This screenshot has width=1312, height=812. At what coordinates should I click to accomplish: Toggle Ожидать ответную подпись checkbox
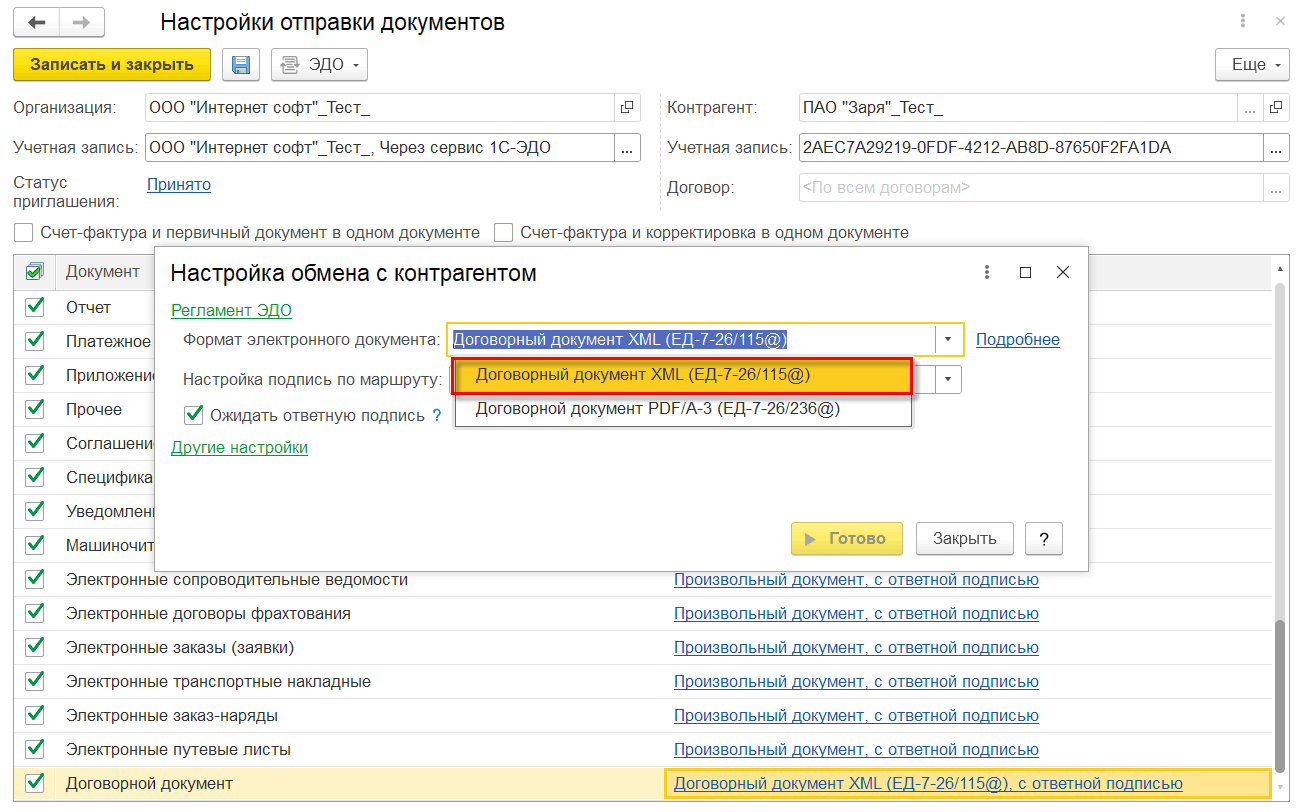click(x=194, y=414)
